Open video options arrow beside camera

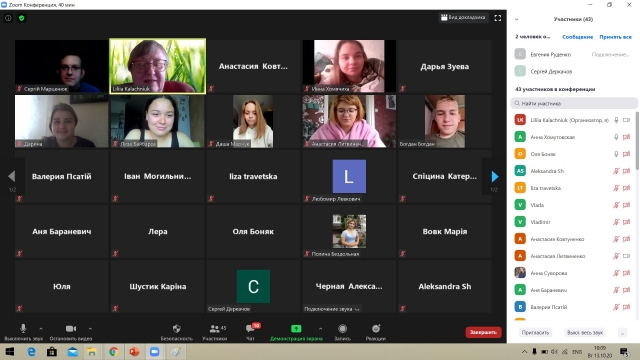(90, 328)
